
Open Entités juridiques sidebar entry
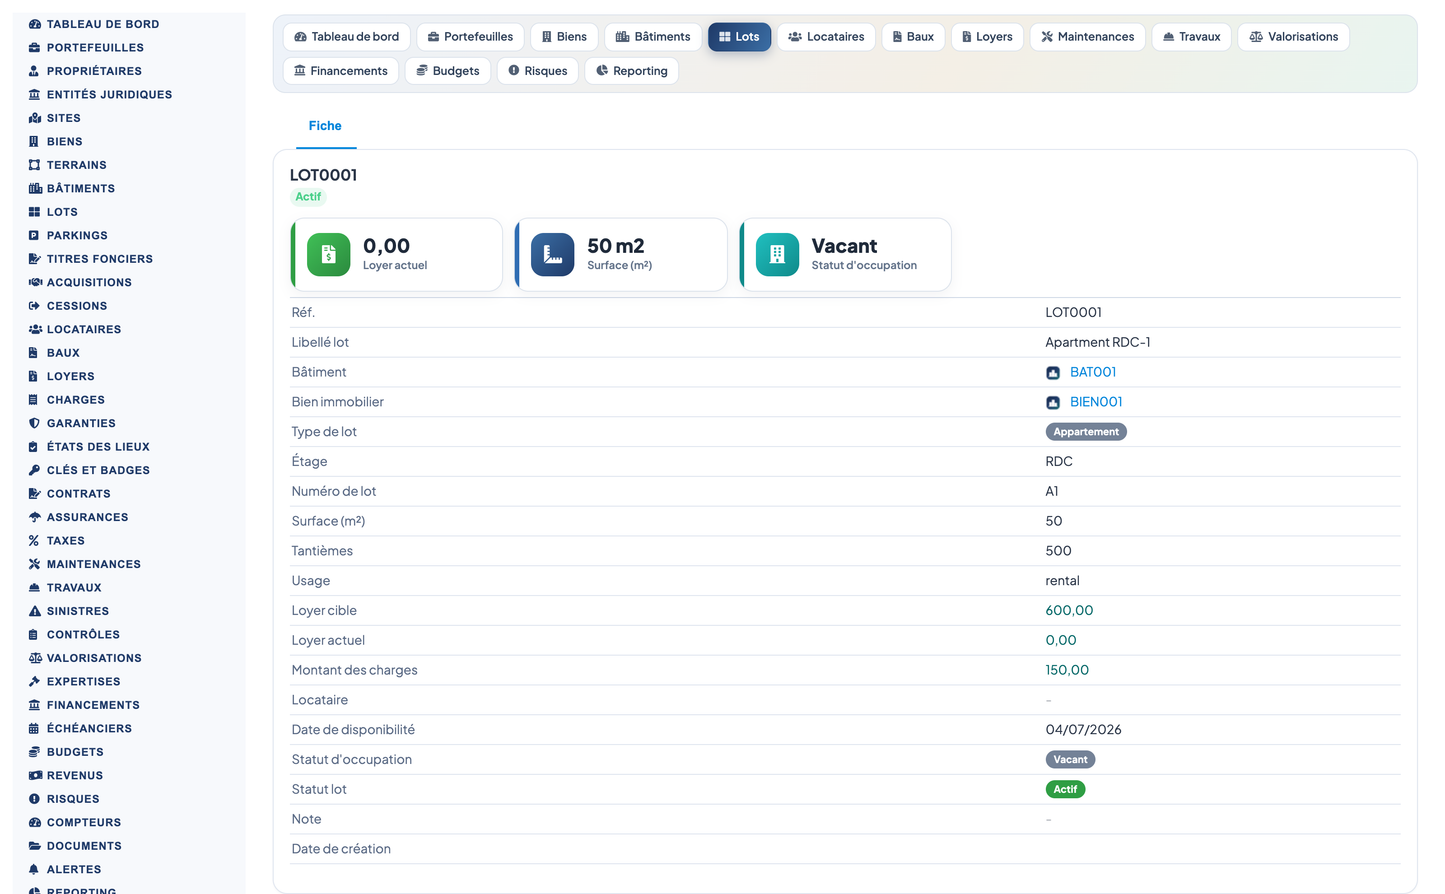pyautogui.click(x=100, y=94)
